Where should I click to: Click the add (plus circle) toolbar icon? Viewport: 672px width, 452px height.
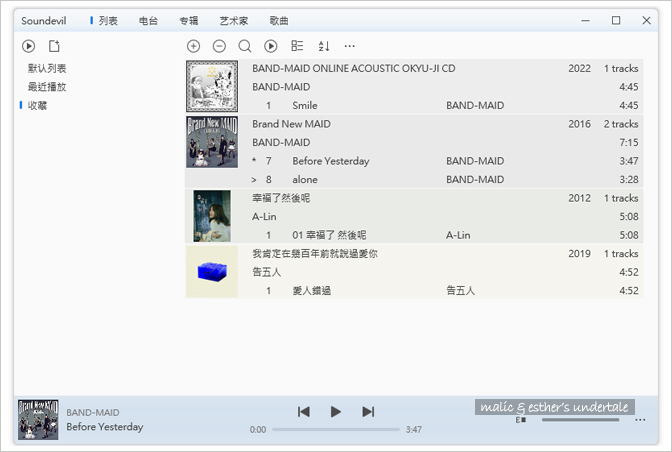click(193, 46)
